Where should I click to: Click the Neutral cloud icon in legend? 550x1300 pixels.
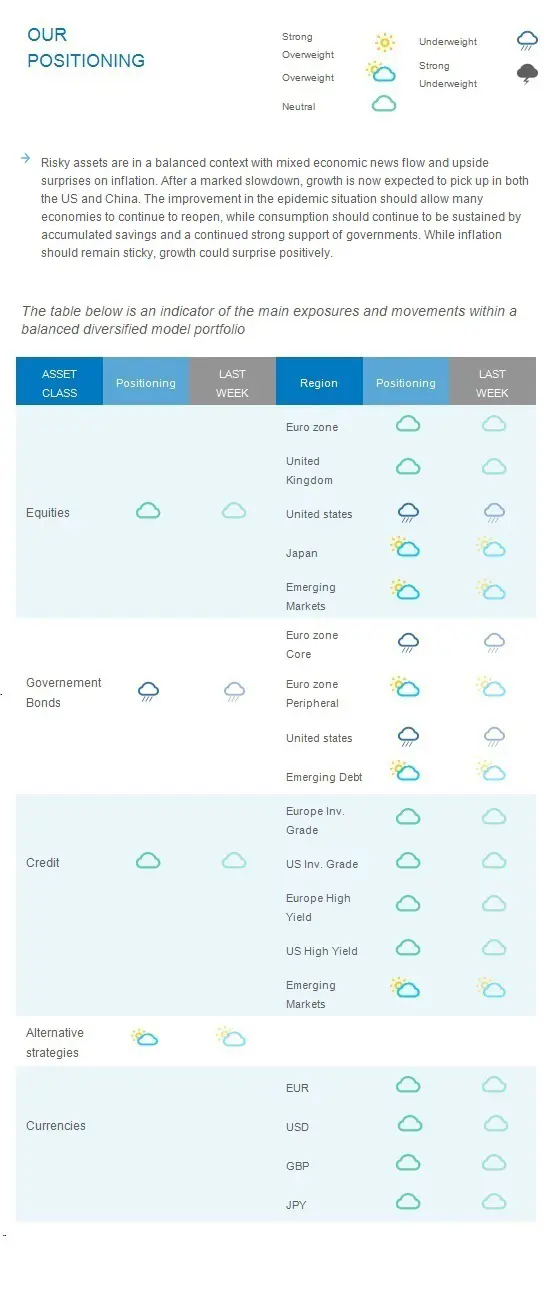coord(384,103)
